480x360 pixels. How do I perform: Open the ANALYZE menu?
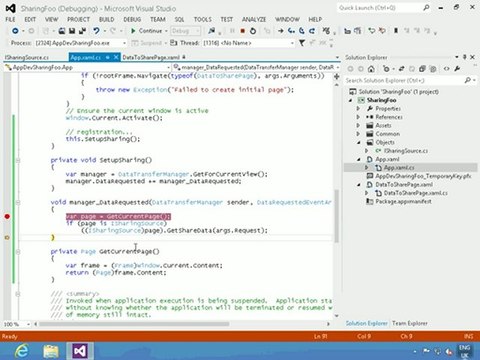coord(254,19)
